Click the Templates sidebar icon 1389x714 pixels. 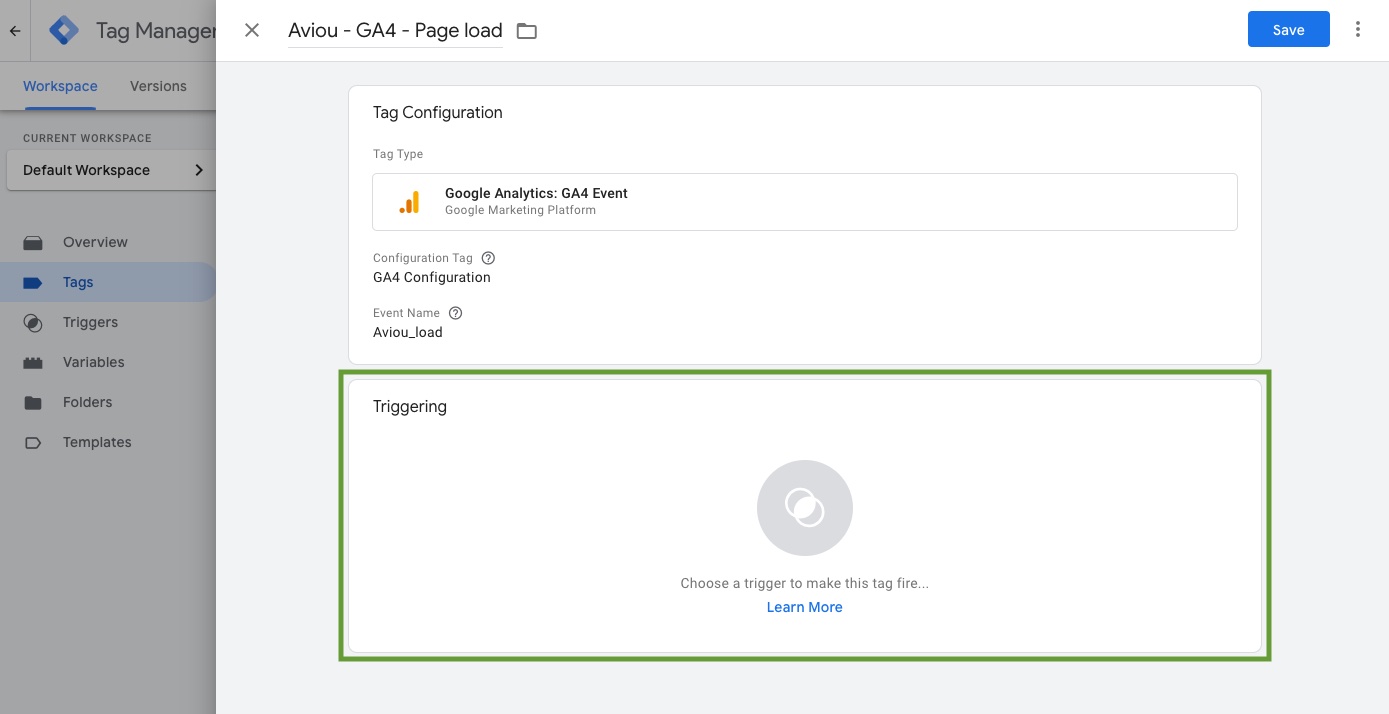point(33,443)
